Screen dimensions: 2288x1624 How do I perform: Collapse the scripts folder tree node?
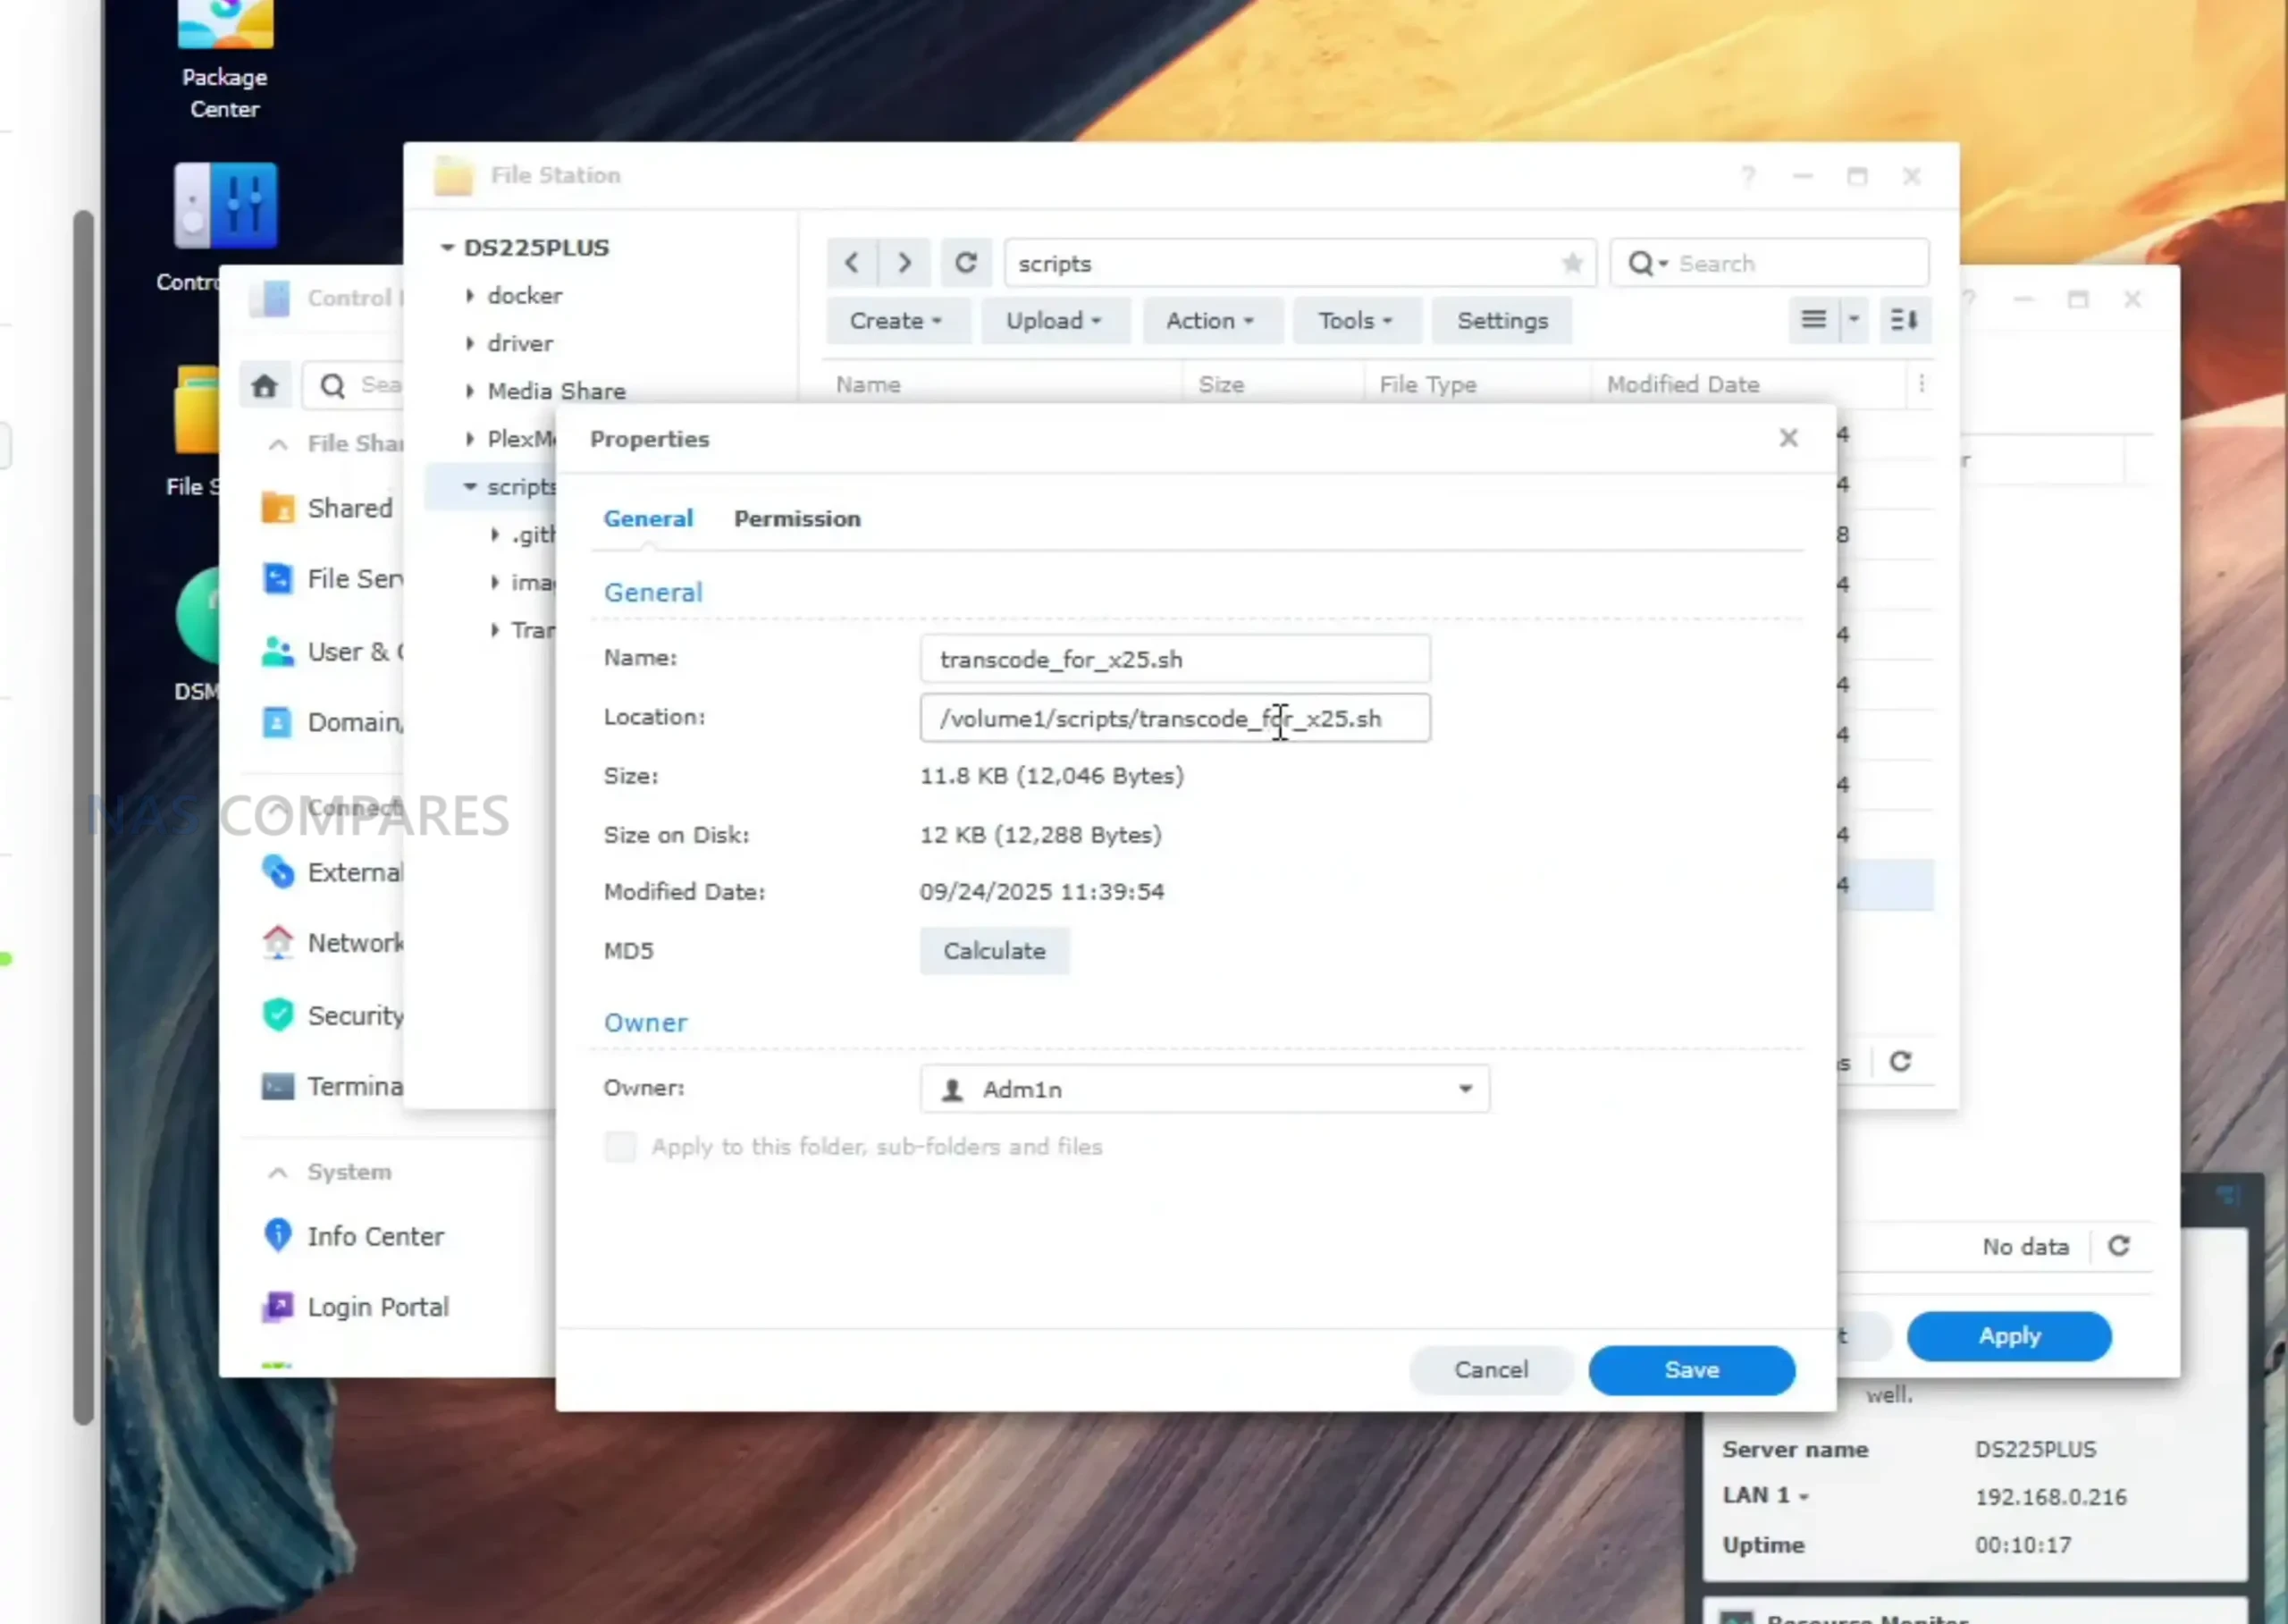[470, 487]
